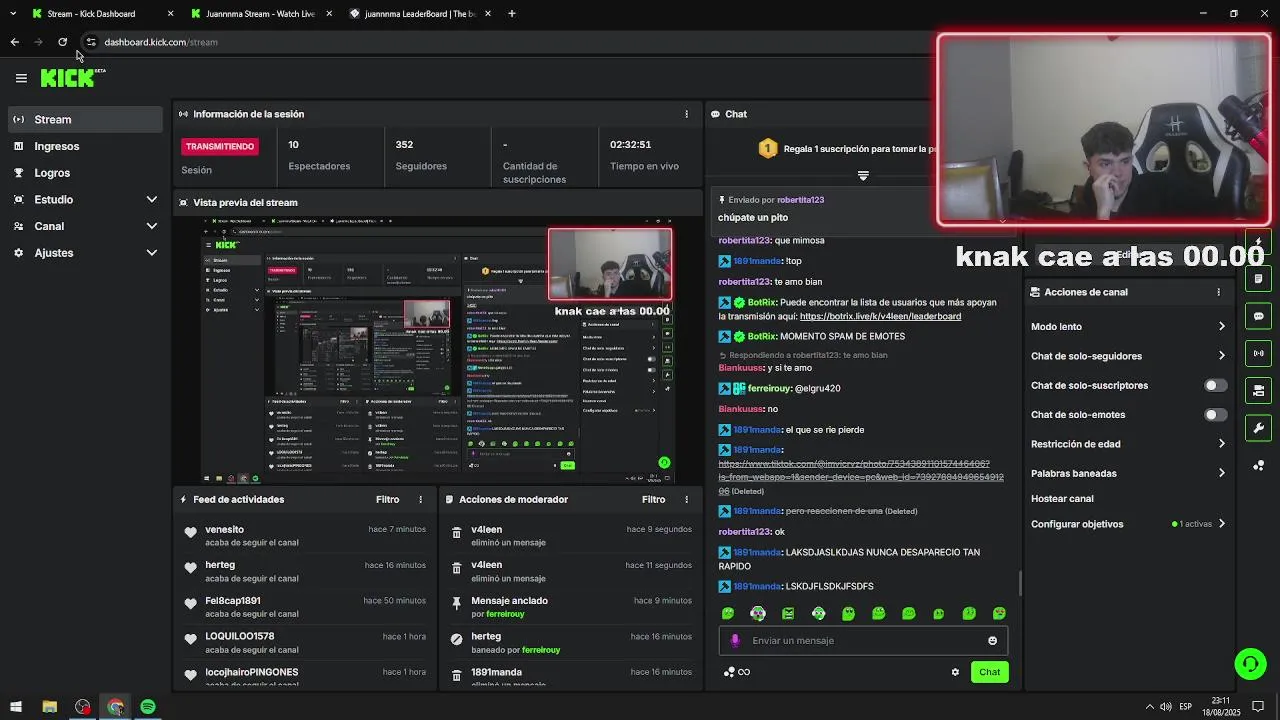Open Palabras baneadas options
The image size is (1280, 720).
pos(1128,473)
